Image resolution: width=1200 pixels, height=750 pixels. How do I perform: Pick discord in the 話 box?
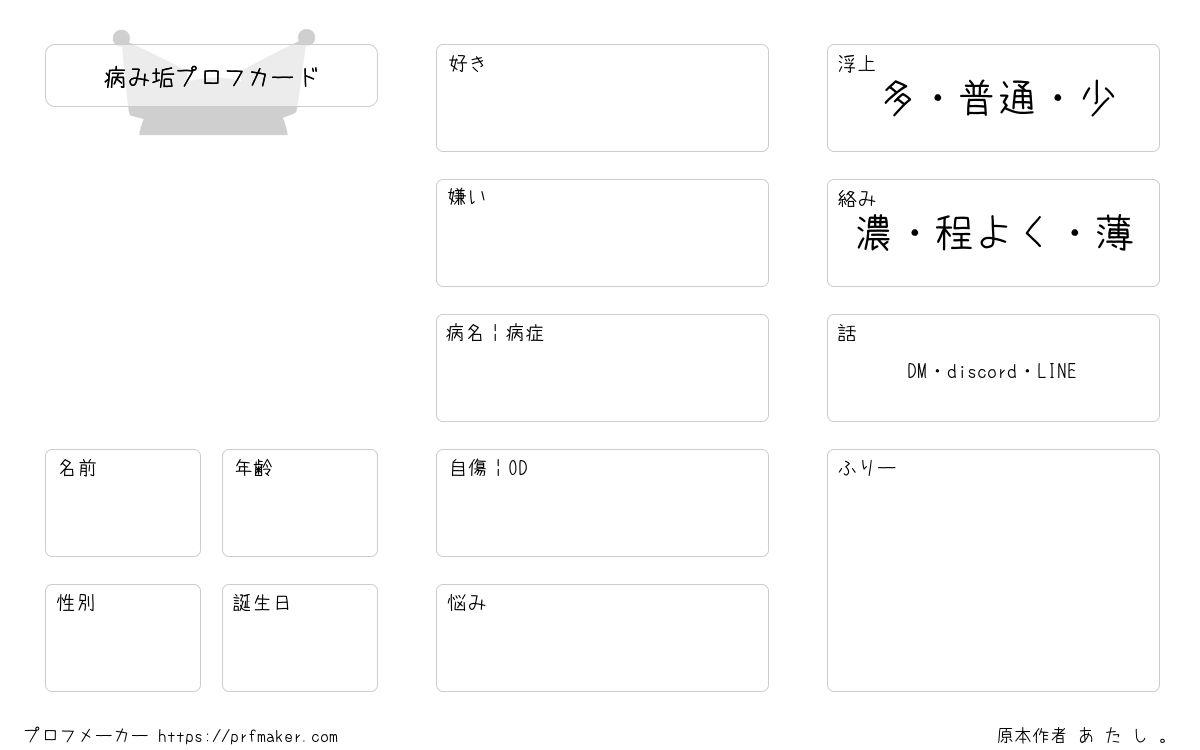982,372
